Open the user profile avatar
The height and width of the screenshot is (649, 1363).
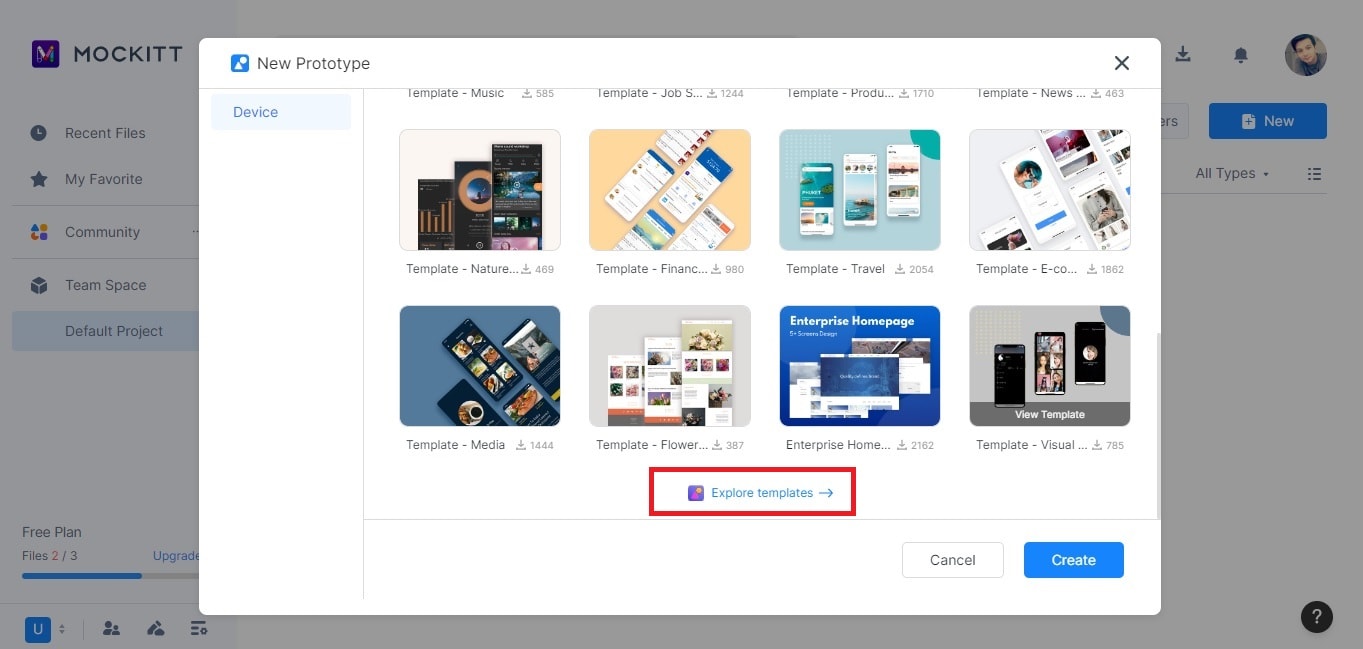click(1306, 55)
